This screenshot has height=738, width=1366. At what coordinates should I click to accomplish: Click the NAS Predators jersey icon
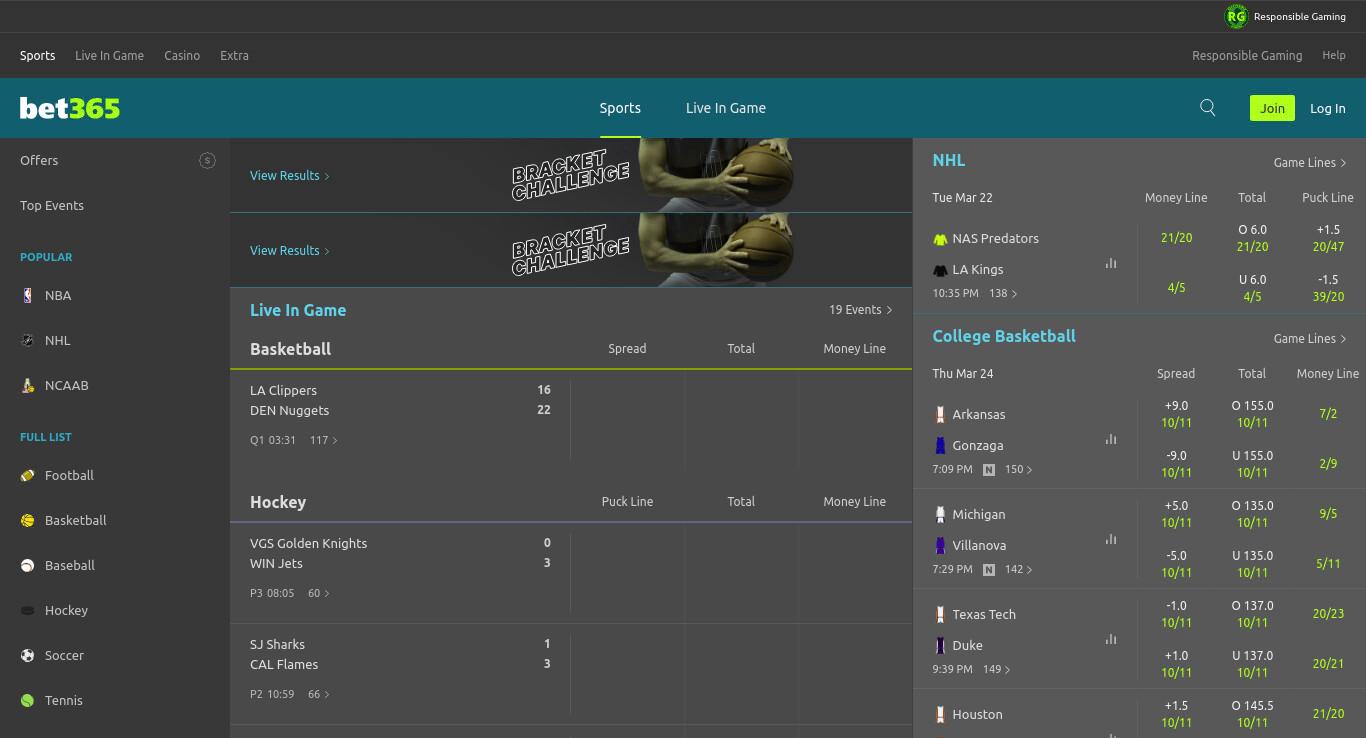point(940,239)
